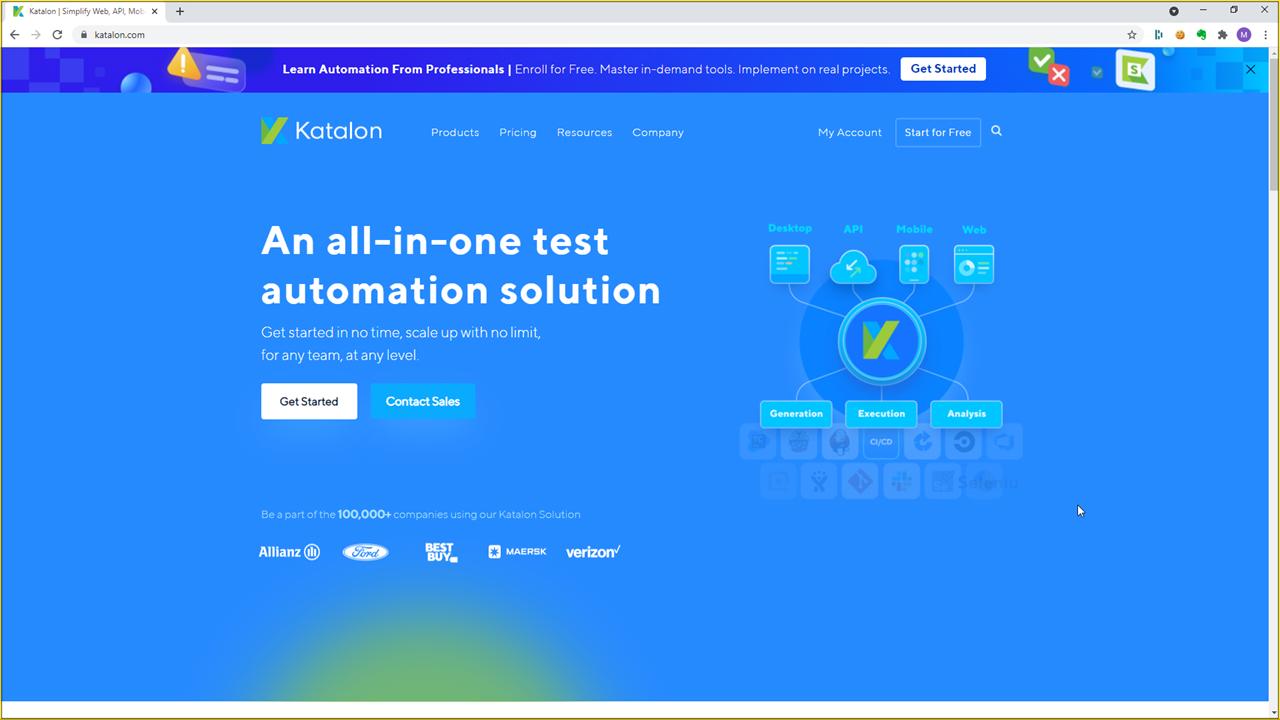Click the Contact Sales button
This screenshot has height=720, width=1280.
point(423,401)
